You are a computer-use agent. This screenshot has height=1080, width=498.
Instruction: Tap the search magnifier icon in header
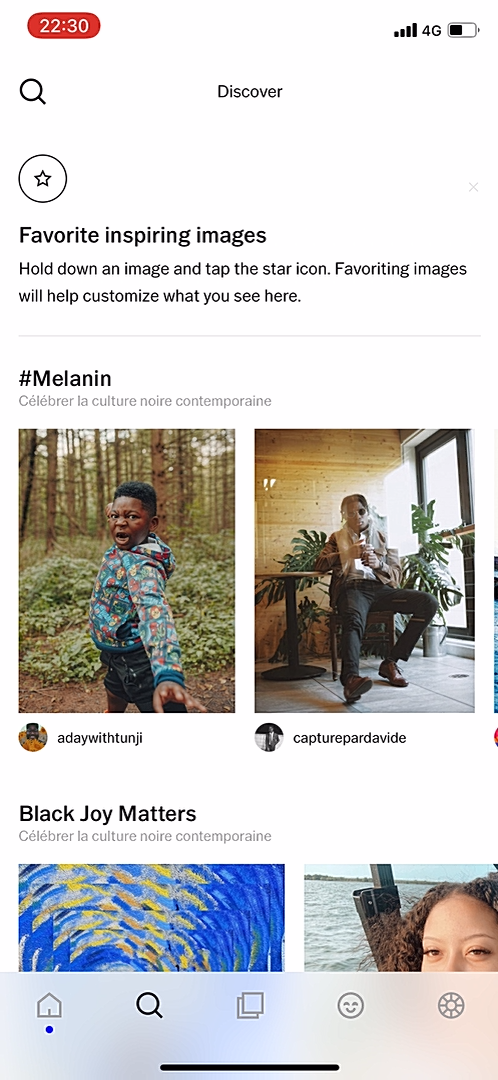pos(32,91)
